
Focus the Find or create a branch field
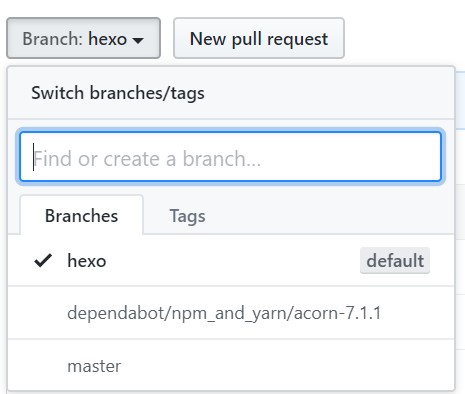[231, 157]
